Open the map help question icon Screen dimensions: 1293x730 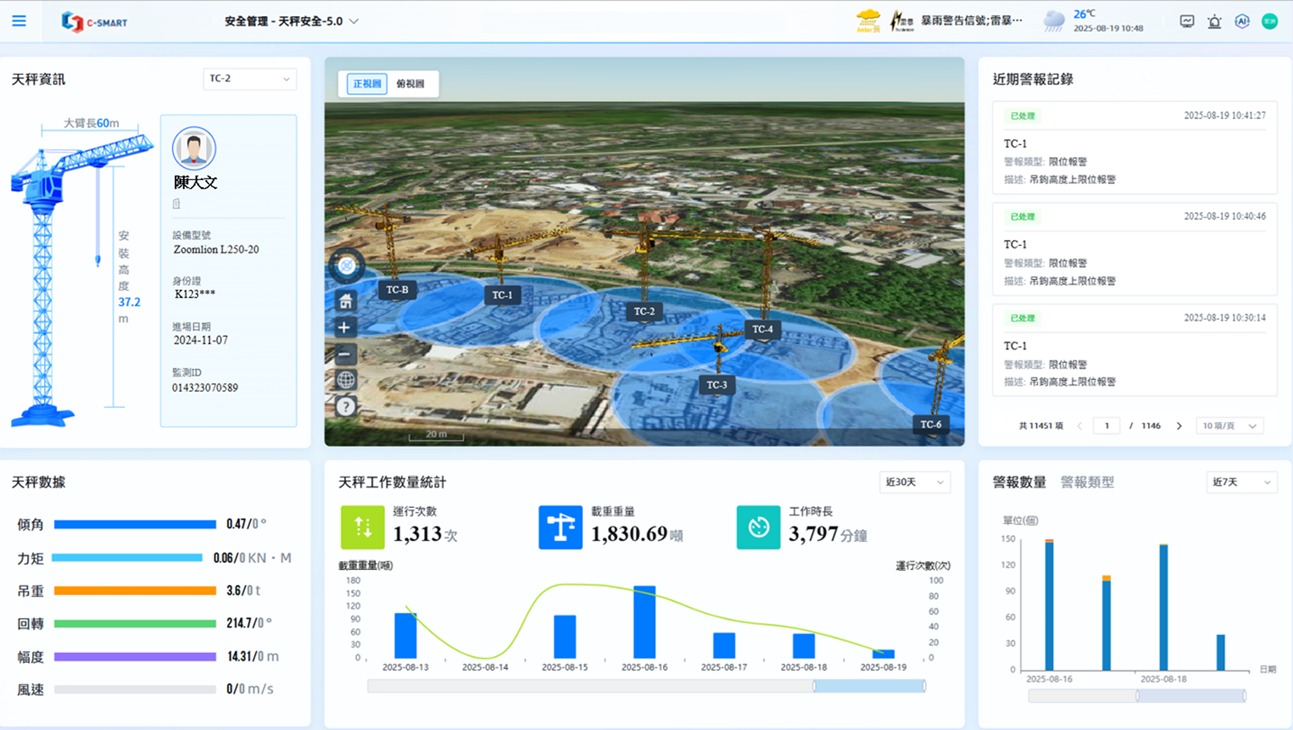point(345,406)
